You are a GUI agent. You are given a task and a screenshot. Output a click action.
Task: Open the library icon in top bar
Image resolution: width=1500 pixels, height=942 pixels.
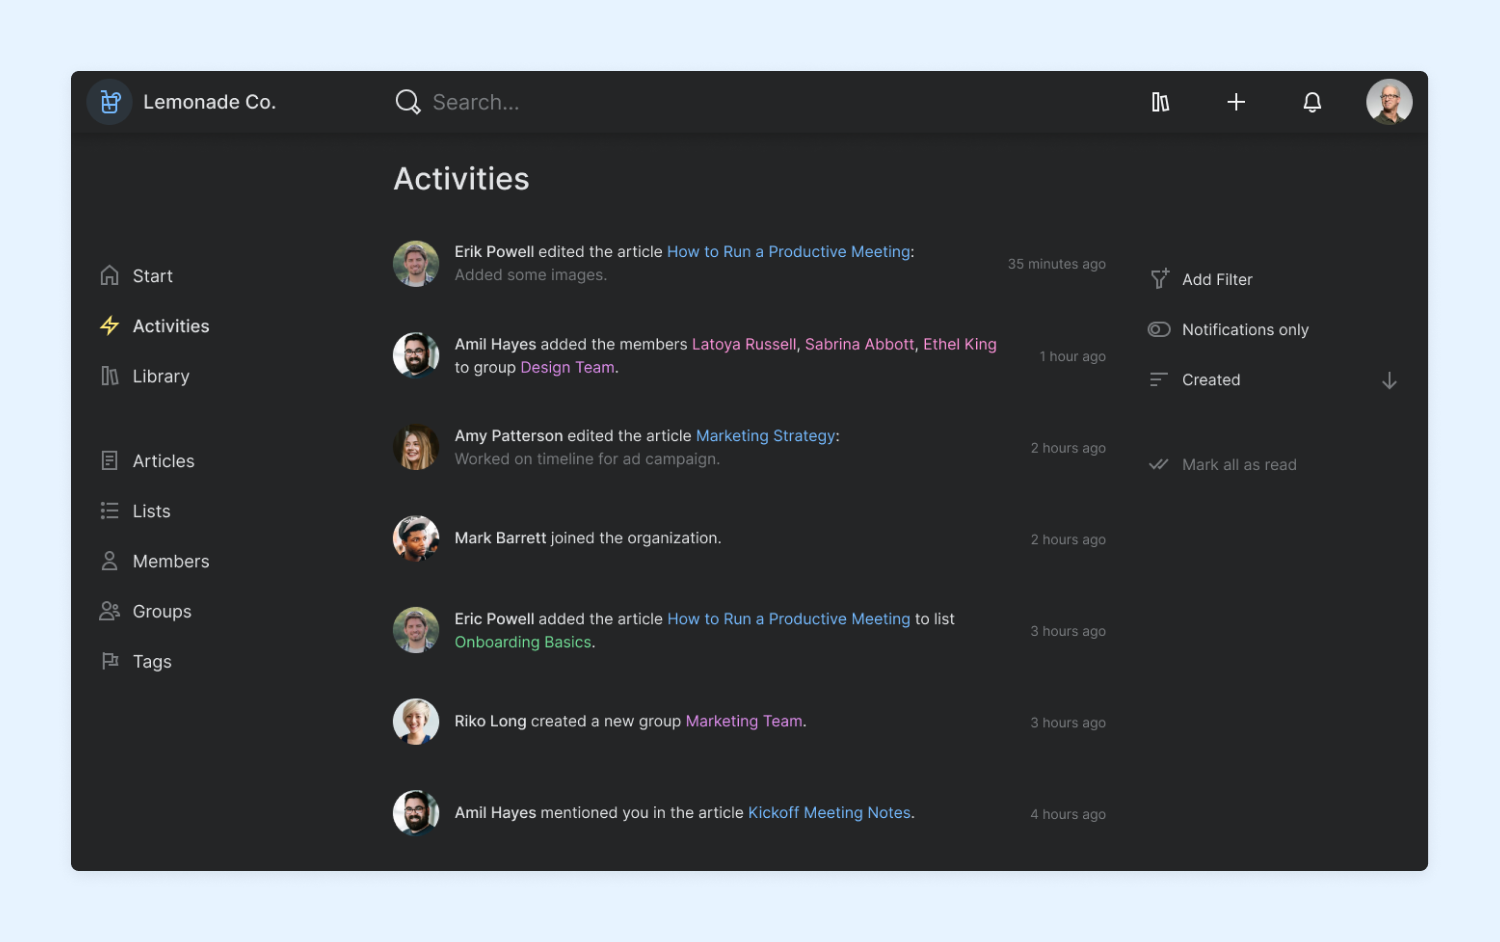[x=1160, y=102]
